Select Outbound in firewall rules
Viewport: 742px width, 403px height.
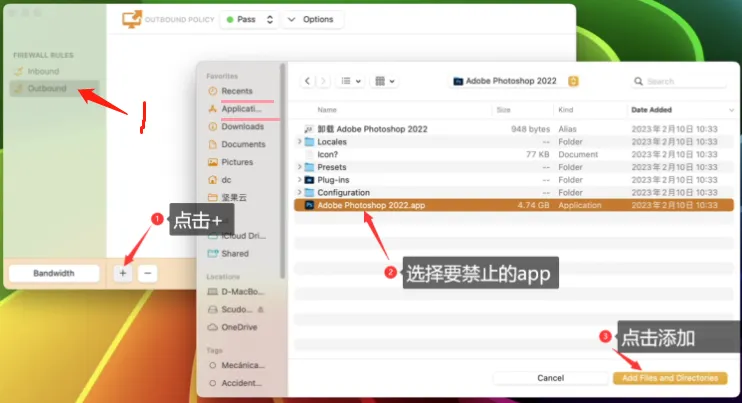(47, 89)
